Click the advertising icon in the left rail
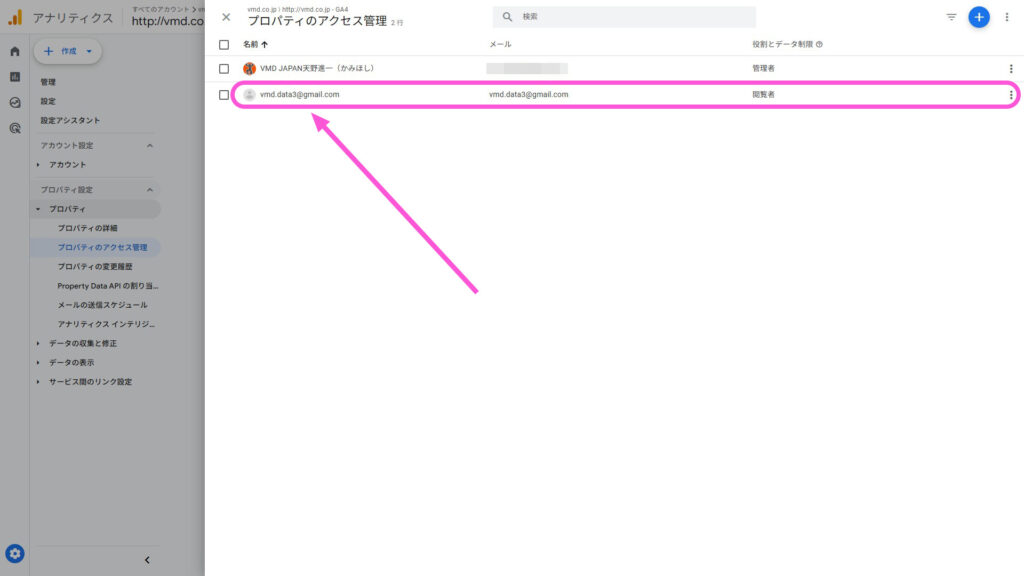1024x576 pixels. (x=14, y=128)
